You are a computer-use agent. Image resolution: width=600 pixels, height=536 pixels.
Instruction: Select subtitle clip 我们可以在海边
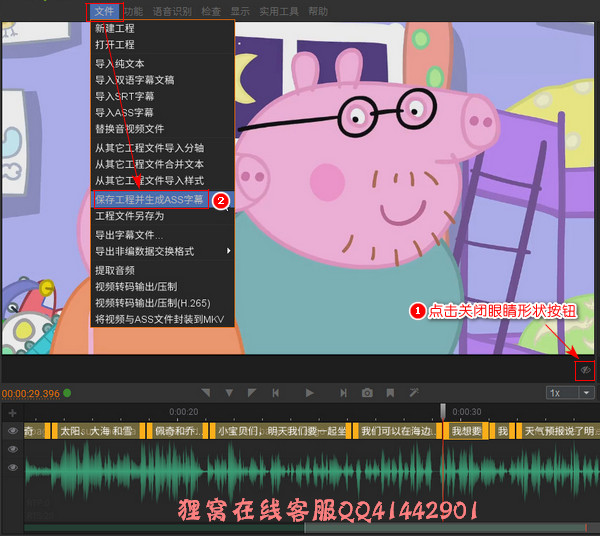pyautogui.click(x=397, y=431)
